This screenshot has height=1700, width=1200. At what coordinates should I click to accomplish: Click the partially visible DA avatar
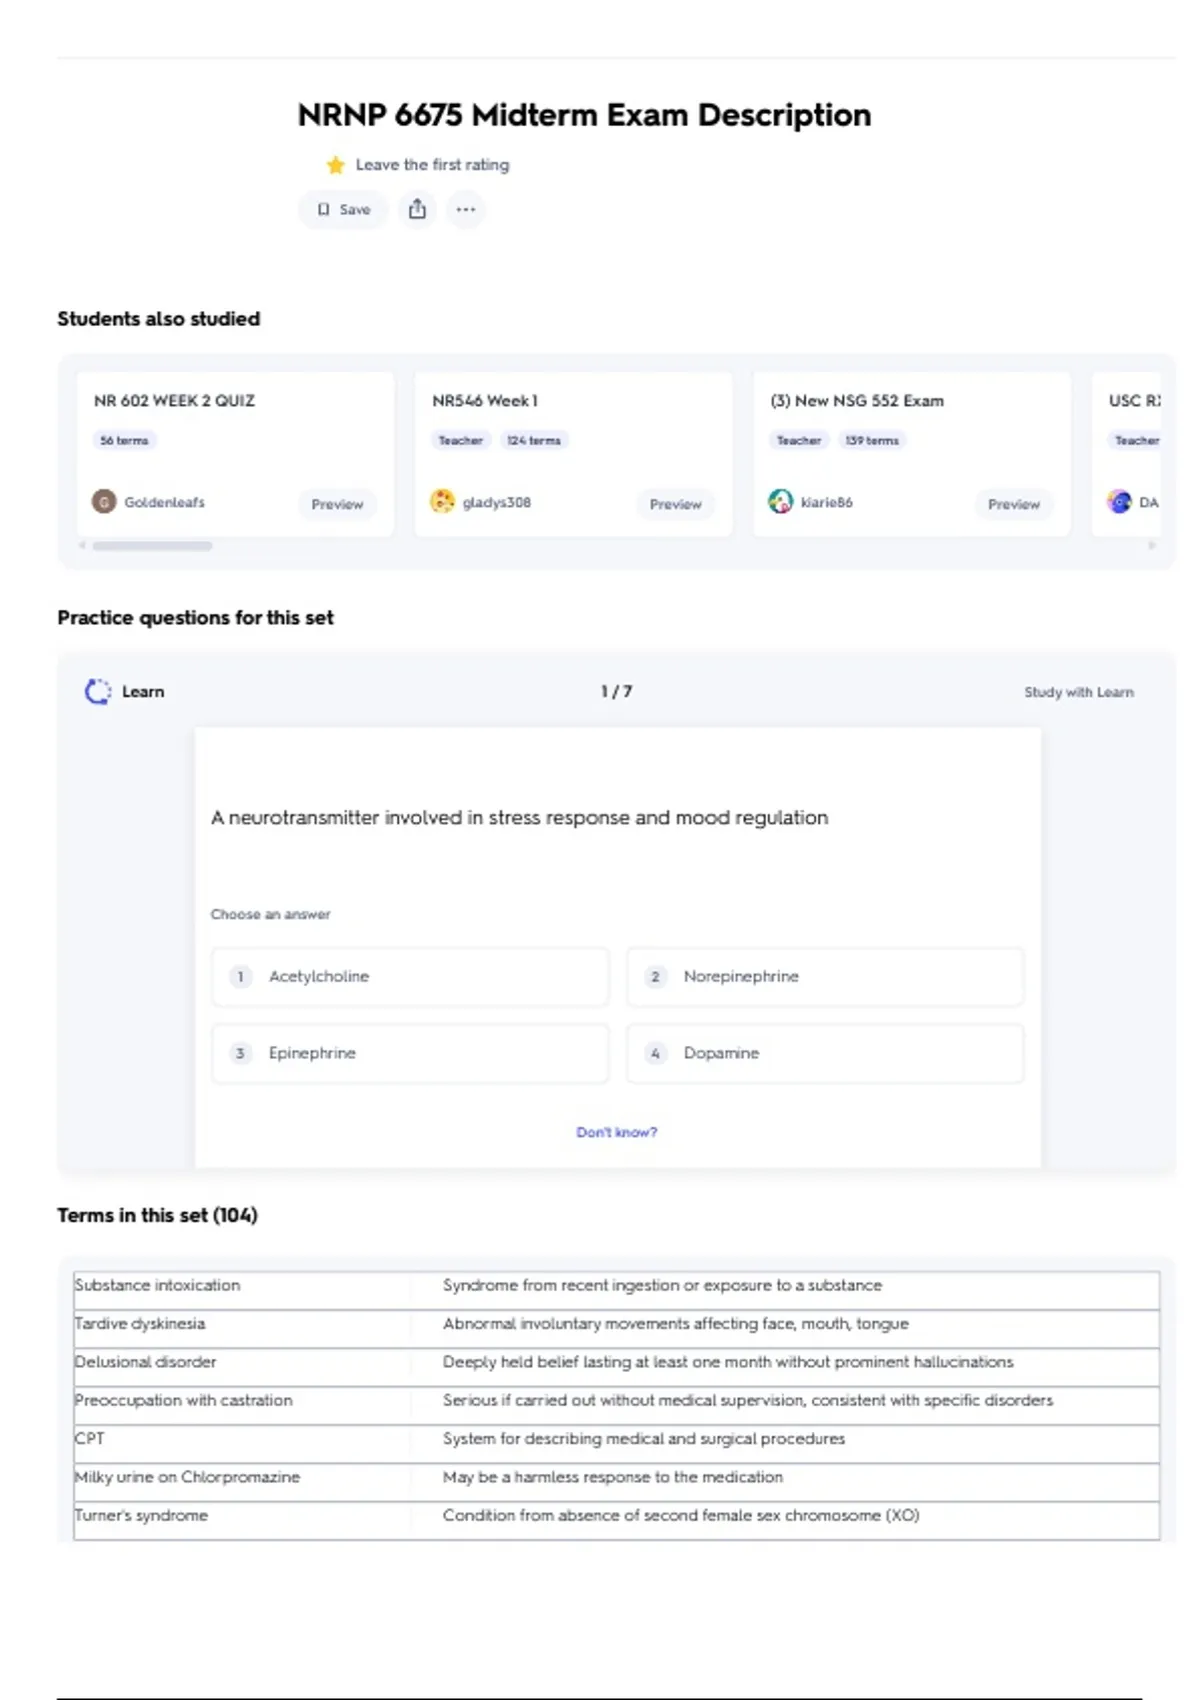[1119, 502]
